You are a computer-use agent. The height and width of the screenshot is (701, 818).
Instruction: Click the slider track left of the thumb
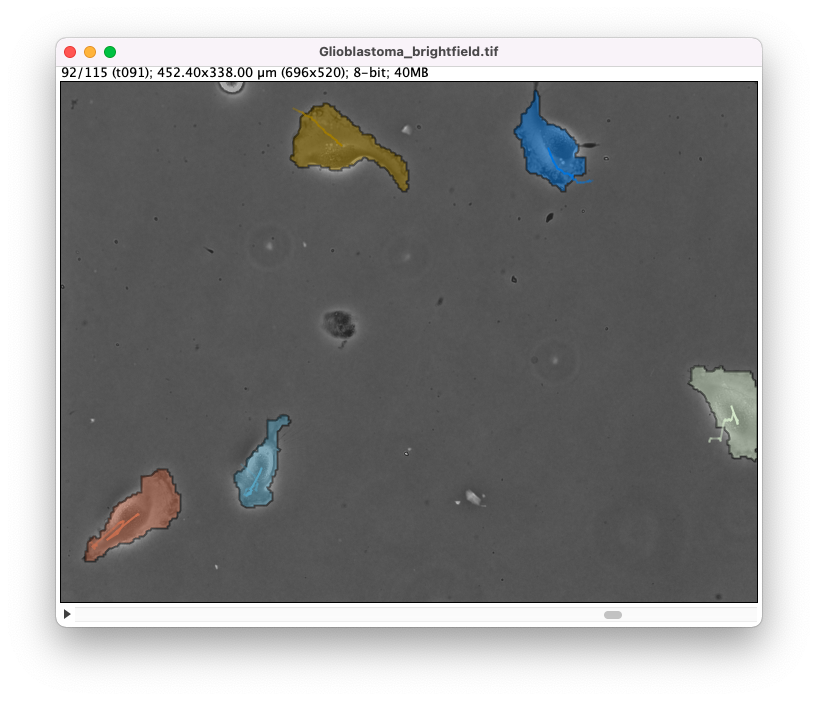tap(340, 615)
